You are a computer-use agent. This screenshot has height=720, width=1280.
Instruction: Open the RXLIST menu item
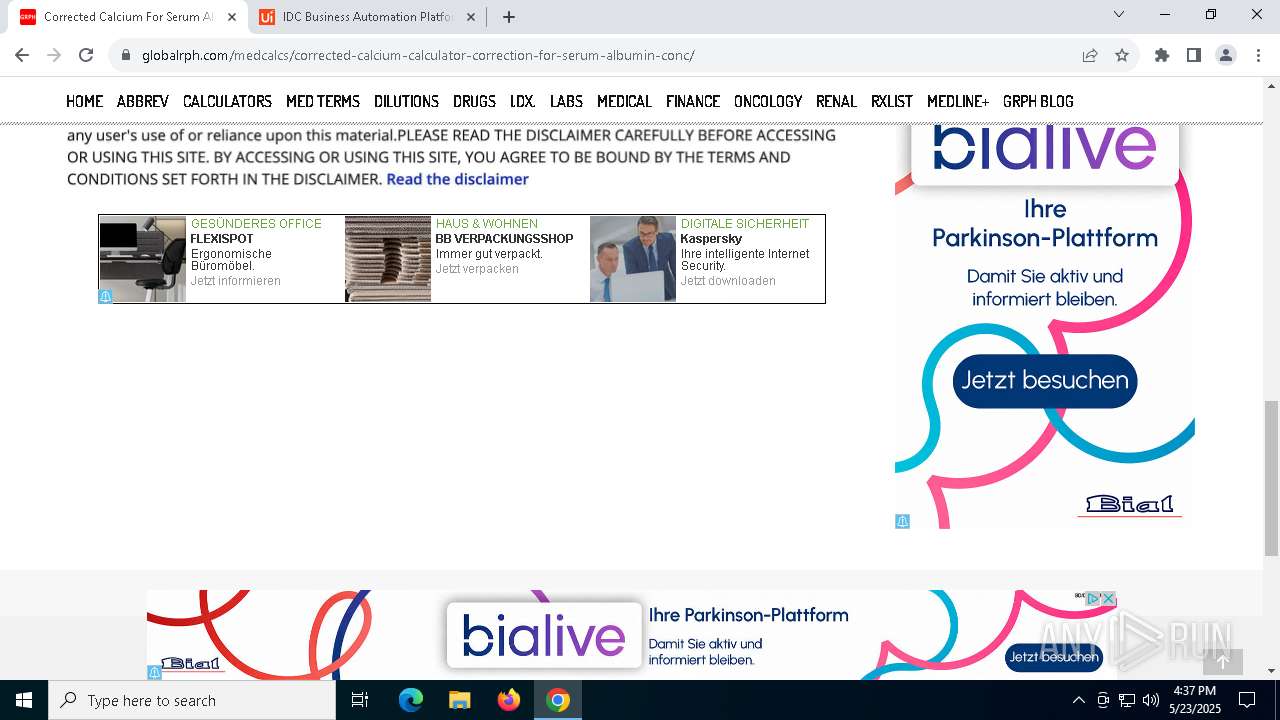(x=892, y=101)
